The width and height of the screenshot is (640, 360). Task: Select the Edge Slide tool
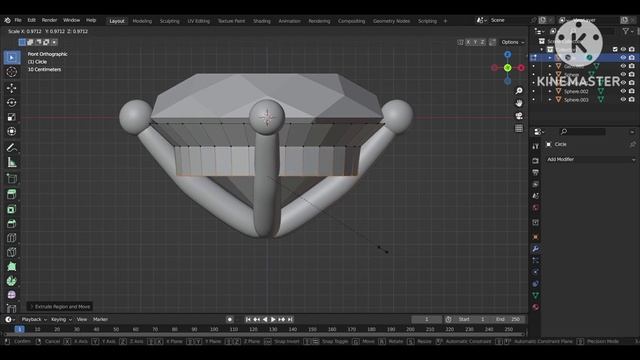pos(11,308)
